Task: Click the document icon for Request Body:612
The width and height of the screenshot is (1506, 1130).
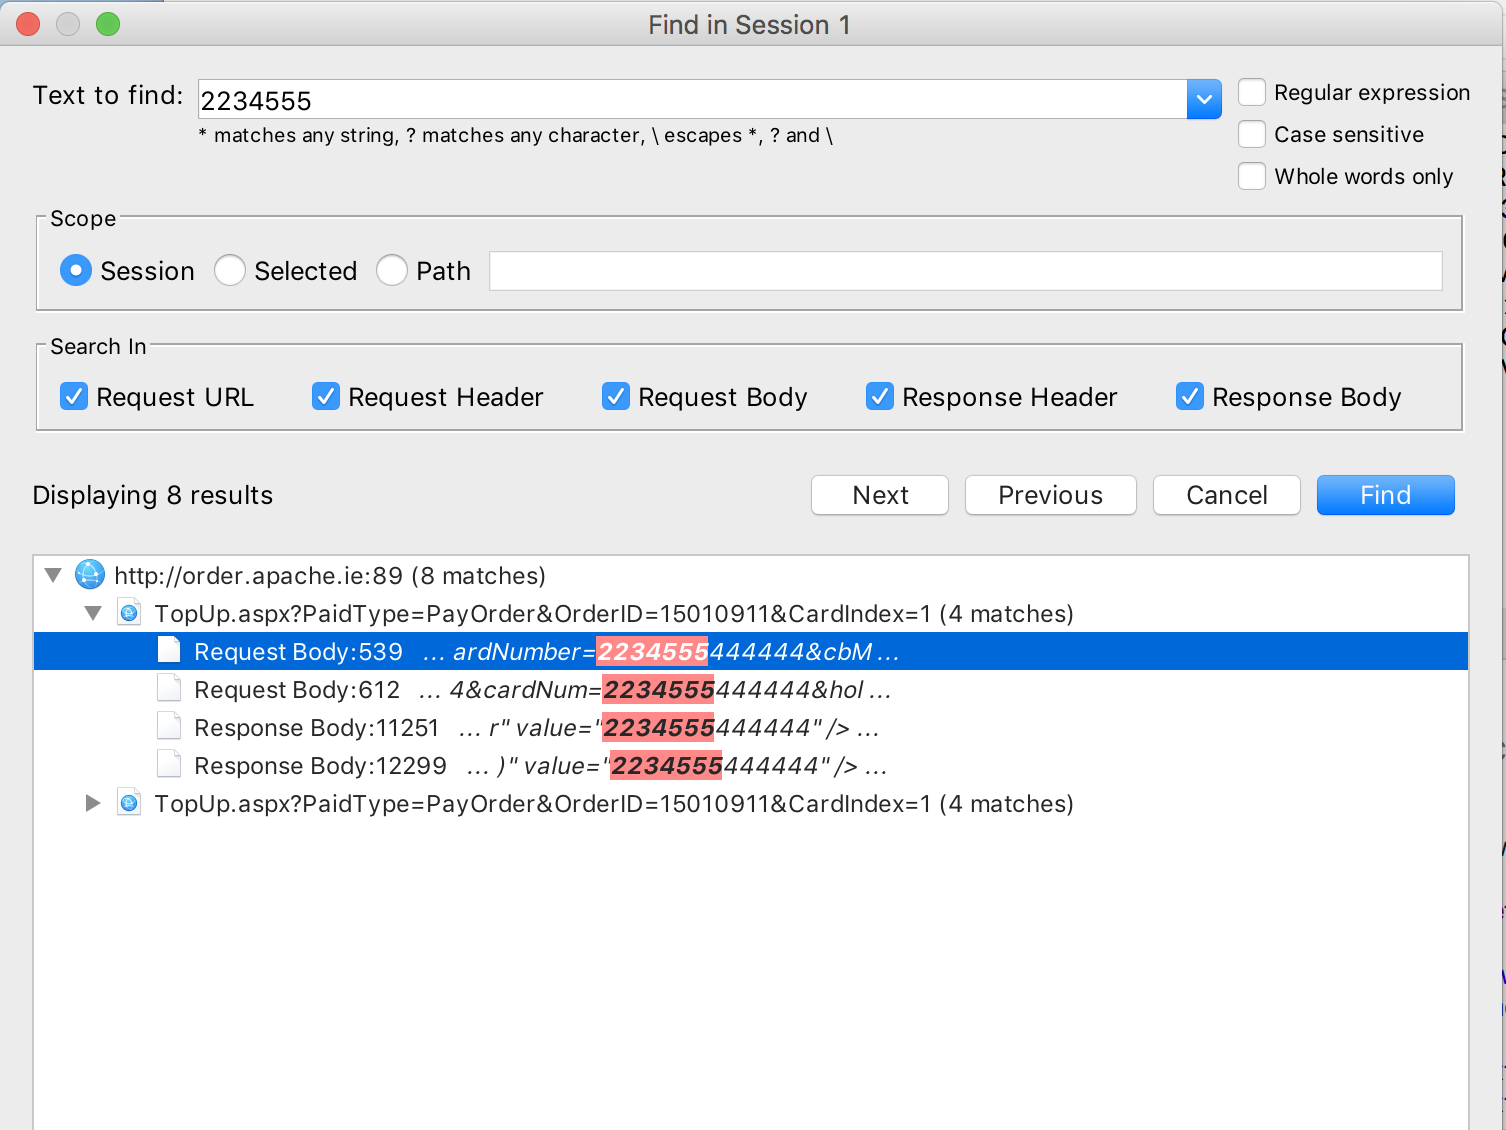Action: 169,689
